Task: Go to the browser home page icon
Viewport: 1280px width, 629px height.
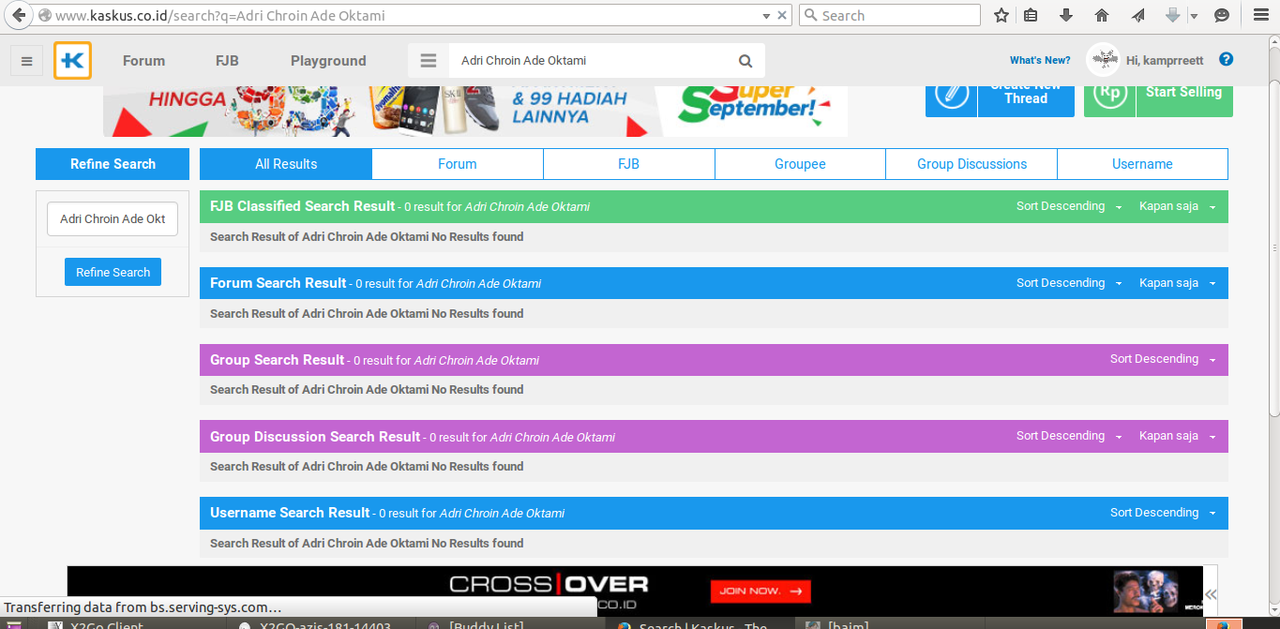Action: 1102,16
